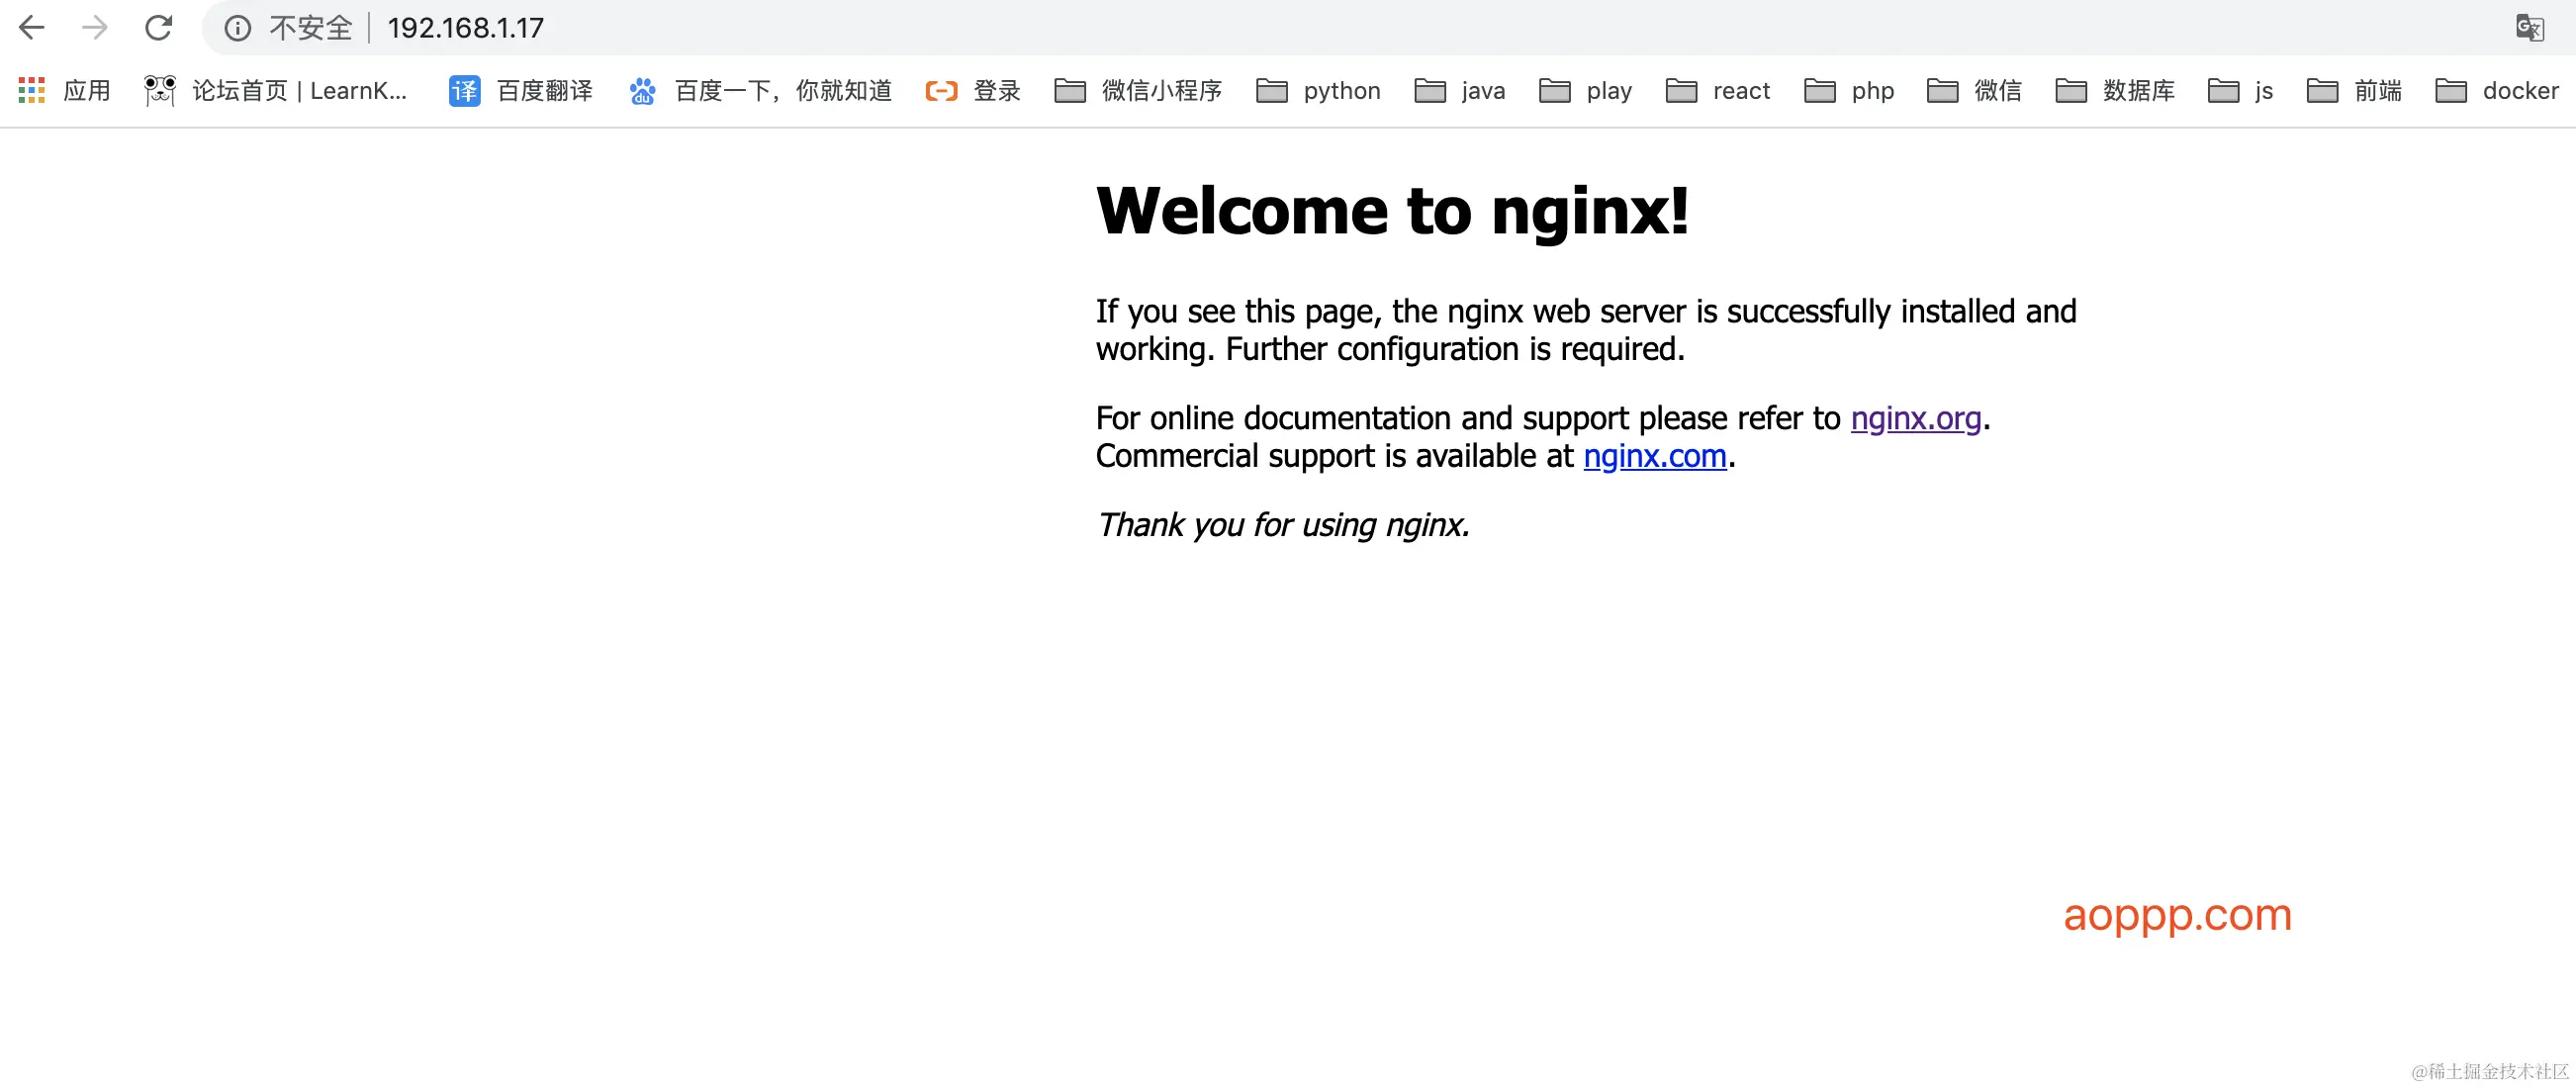
Task: Click the nginx.com link
Action: tap(1655, 456)
